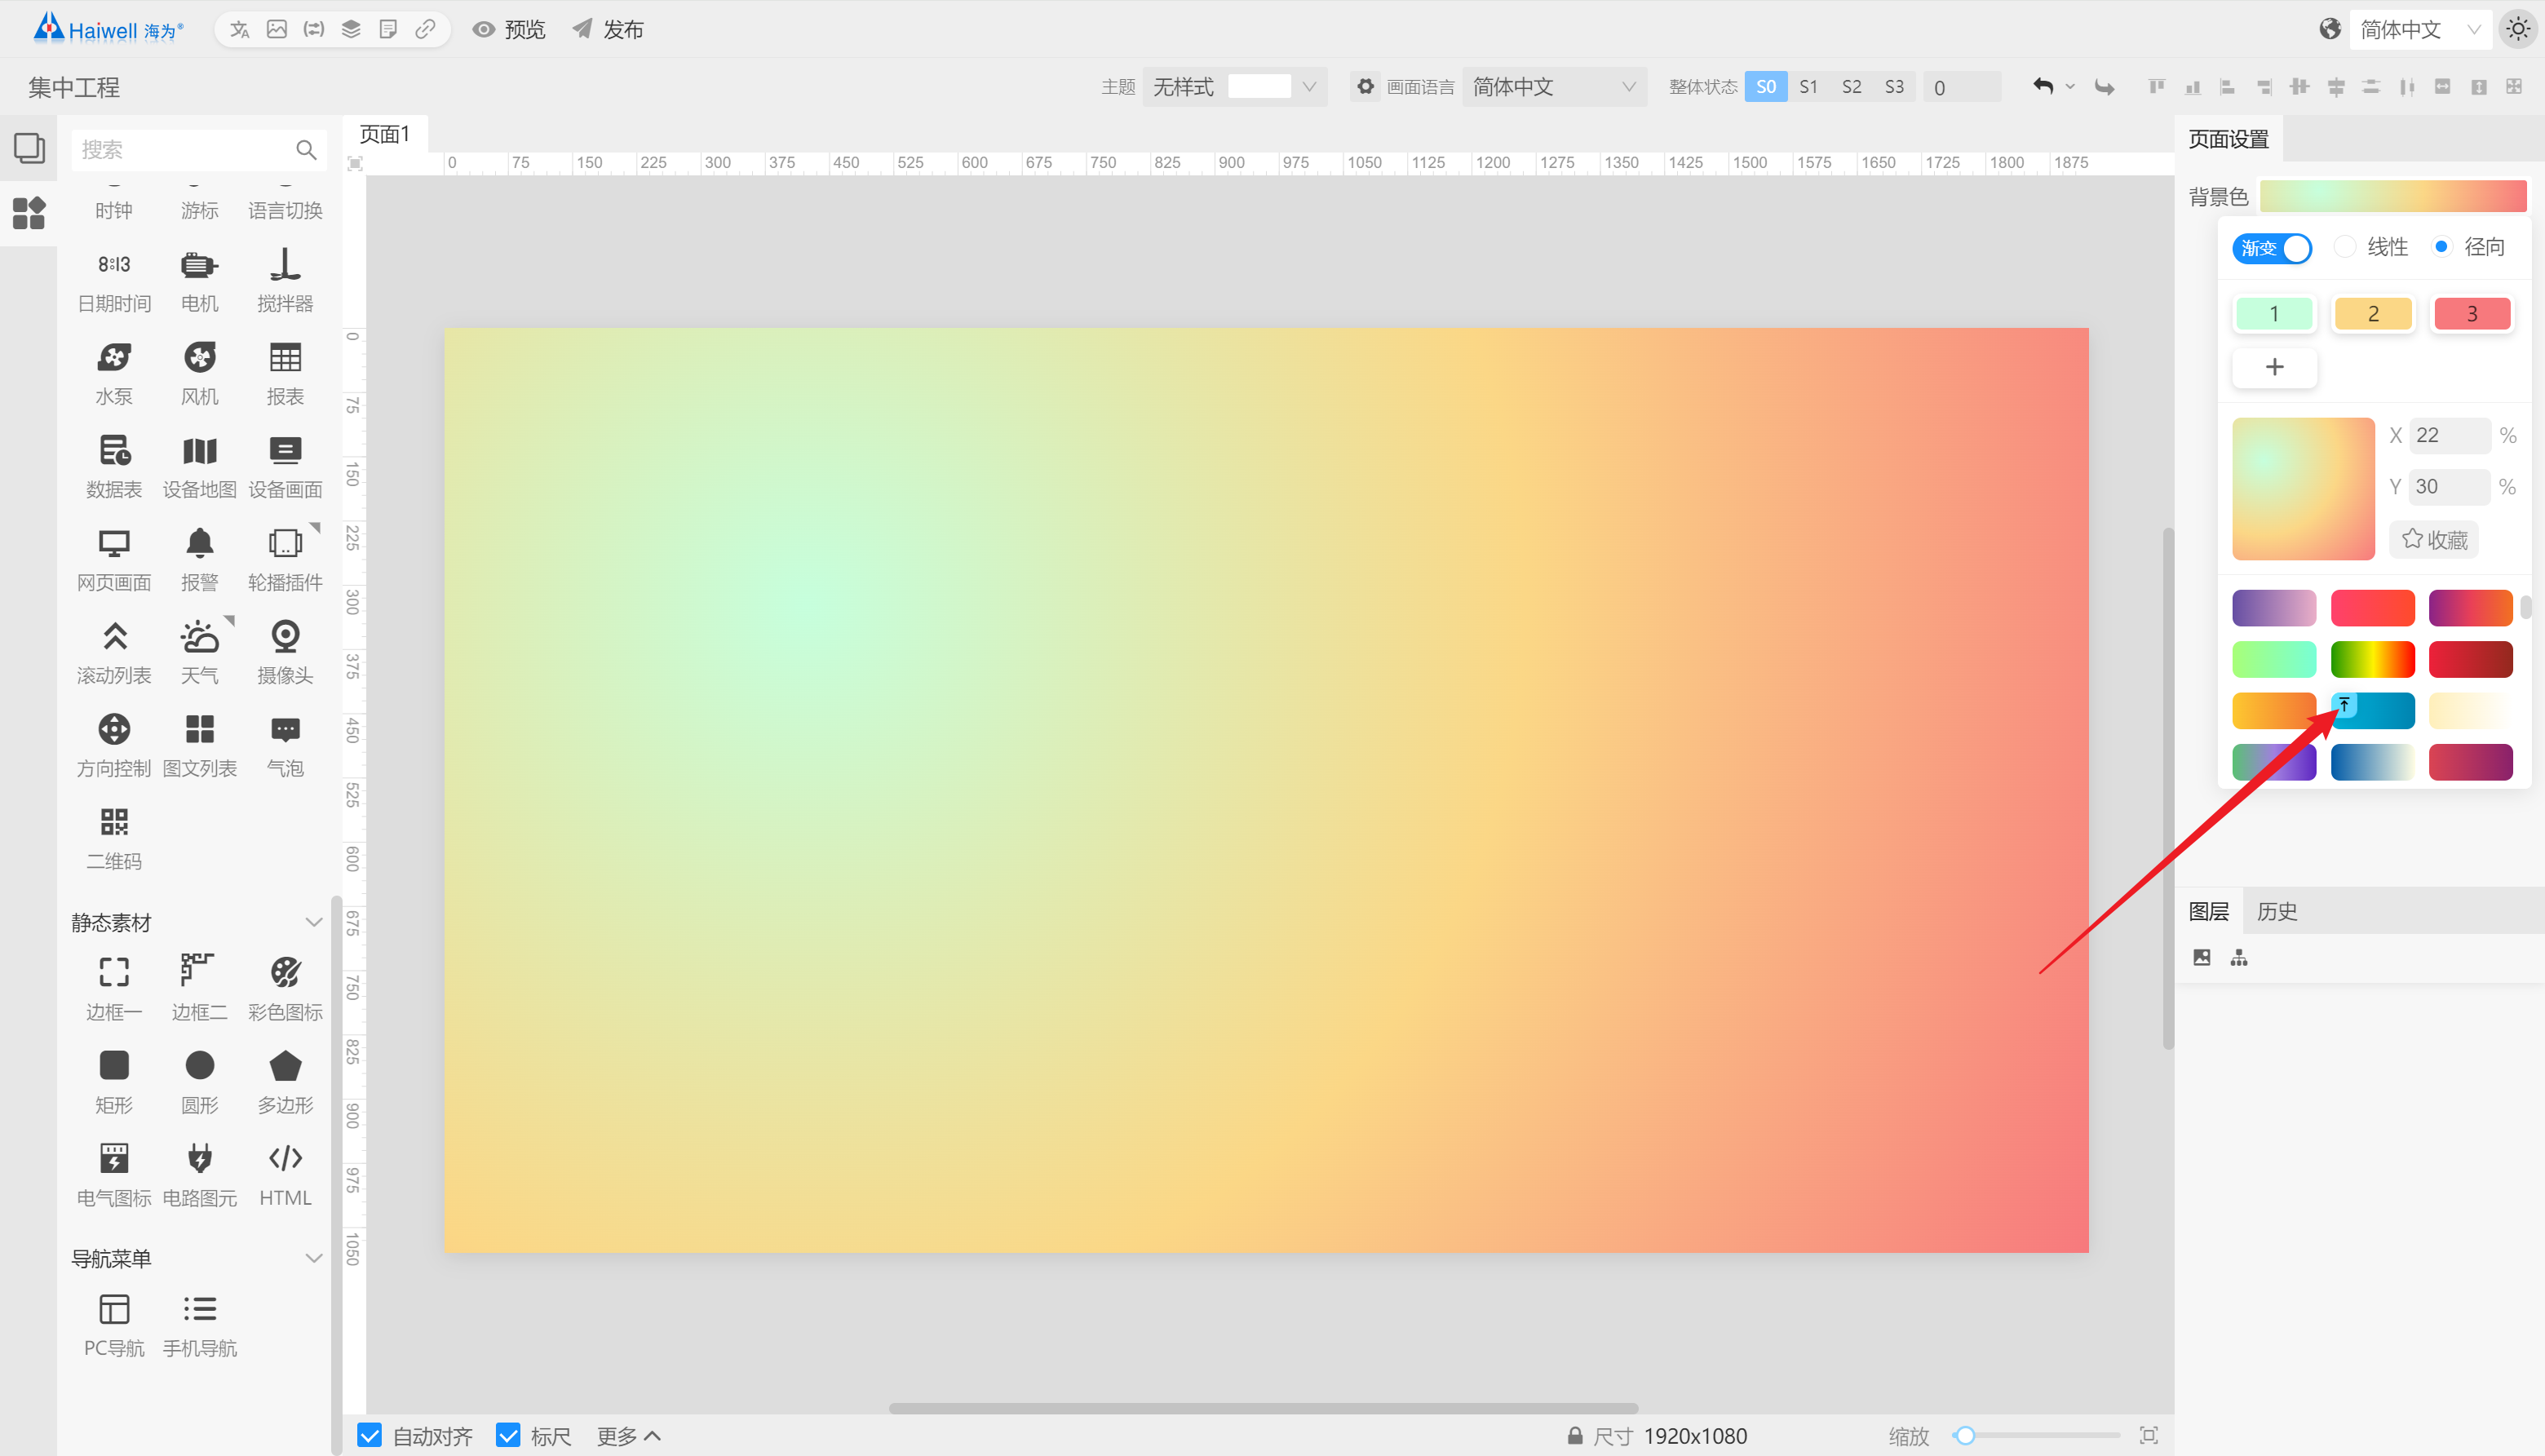Select the 线性 linear radio button
Screen dimensions: 2545x1456
pos(2345,246)
